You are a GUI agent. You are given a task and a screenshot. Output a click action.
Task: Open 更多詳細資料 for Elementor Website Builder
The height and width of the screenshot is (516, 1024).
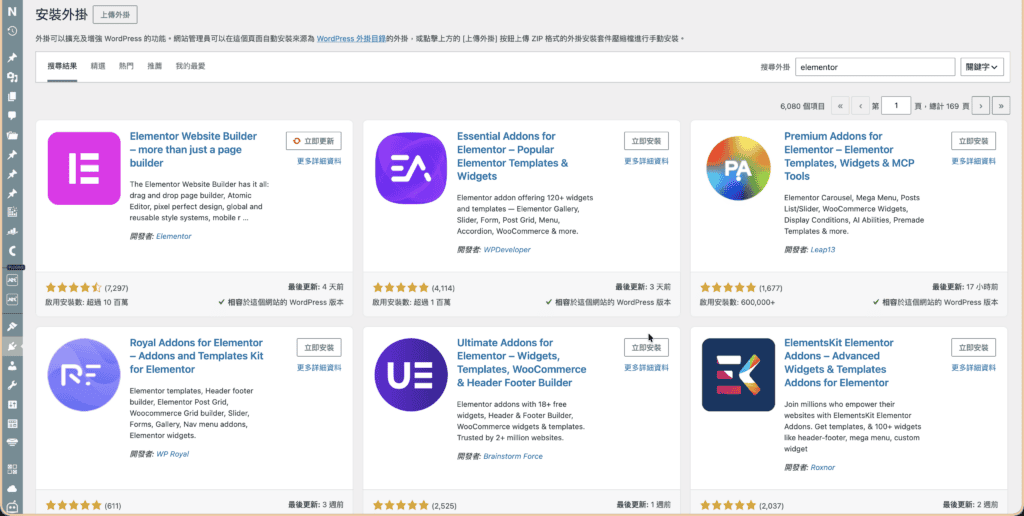[x=319, y=161]
